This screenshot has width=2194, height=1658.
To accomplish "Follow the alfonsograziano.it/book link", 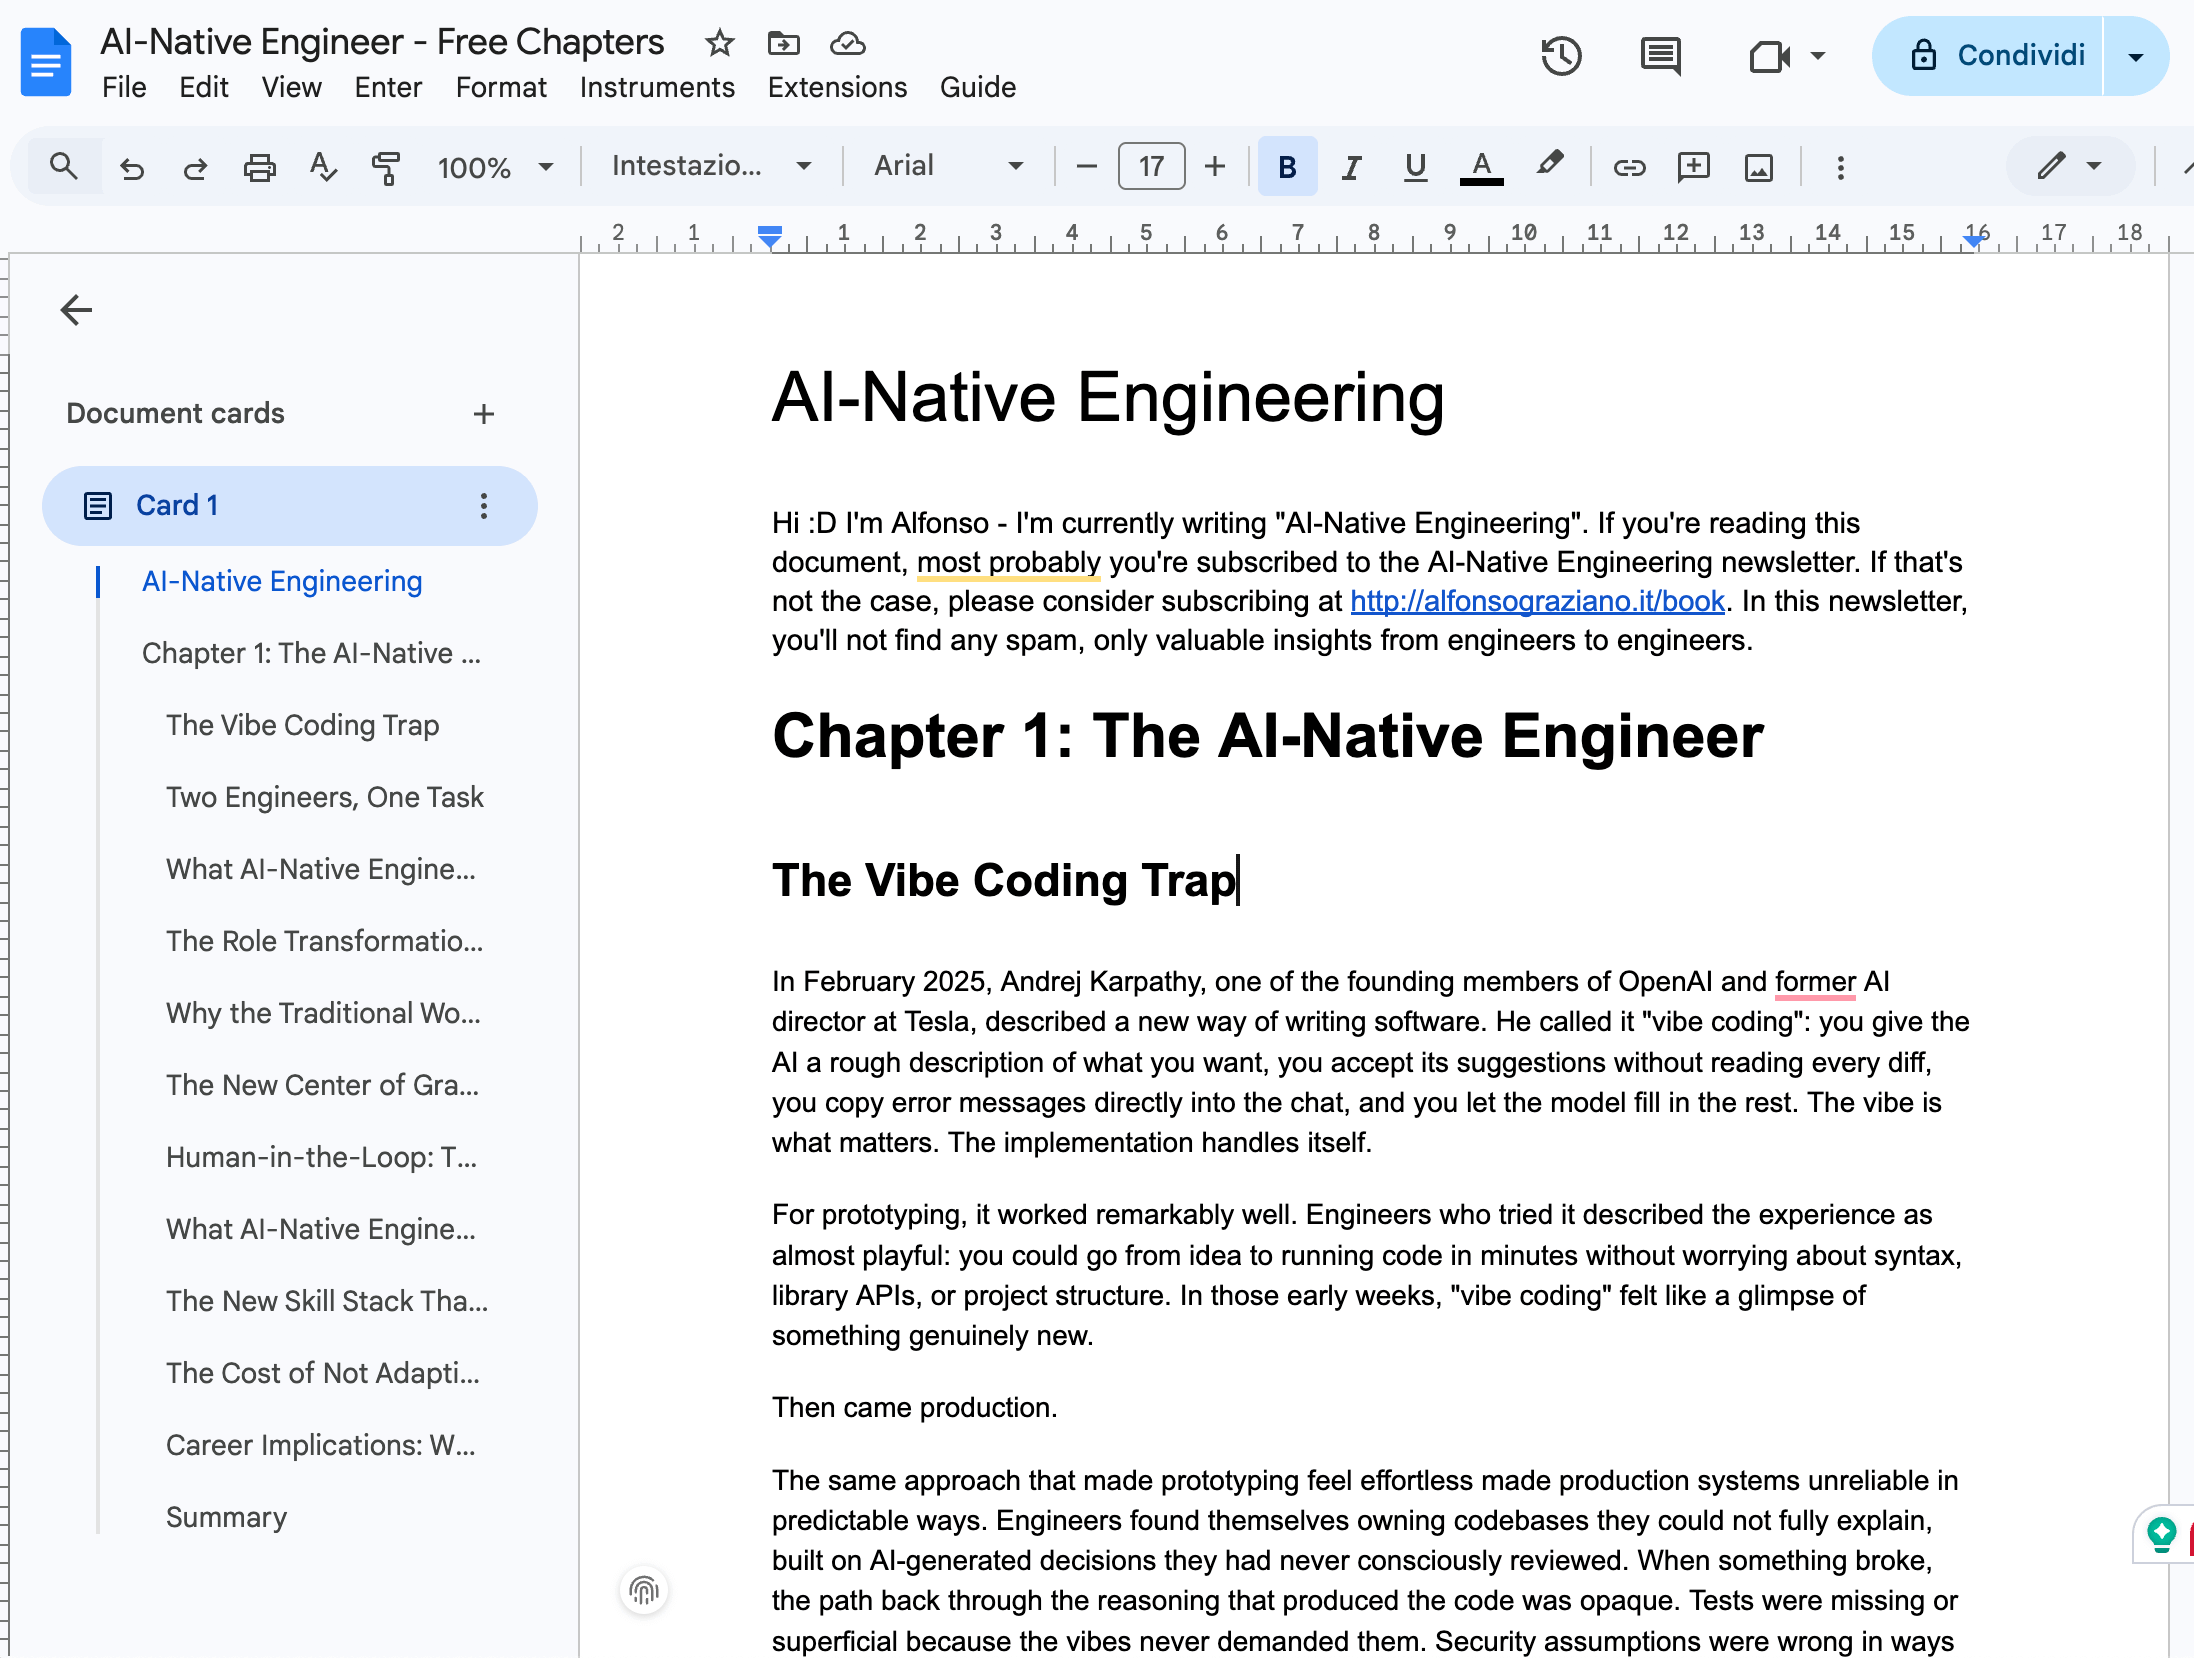I will (1537, 601).
